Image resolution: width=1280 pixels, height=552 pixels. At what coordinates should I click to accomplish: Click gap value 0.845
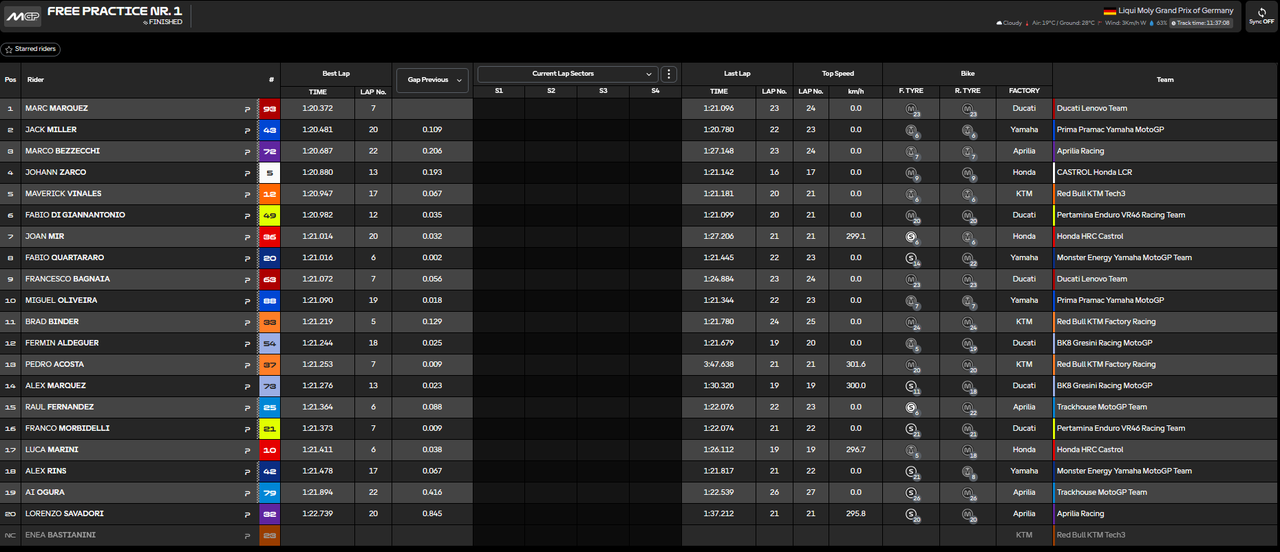432,513
